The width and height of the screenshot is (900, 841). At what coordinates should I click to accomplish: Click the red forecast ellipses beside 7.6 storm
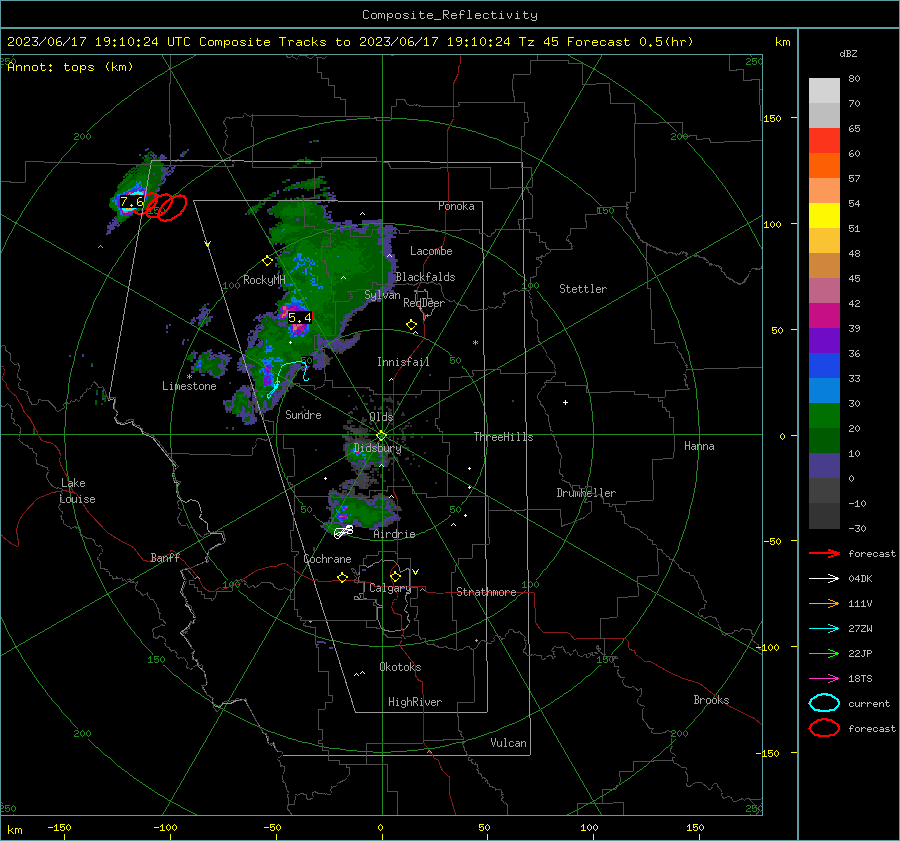165,207
